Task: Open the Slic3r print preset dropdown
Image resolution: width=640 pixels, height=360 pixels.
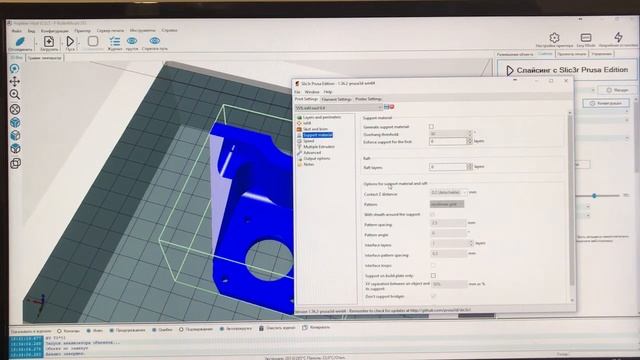Action: pyautogui.click(x=339, y=108)
